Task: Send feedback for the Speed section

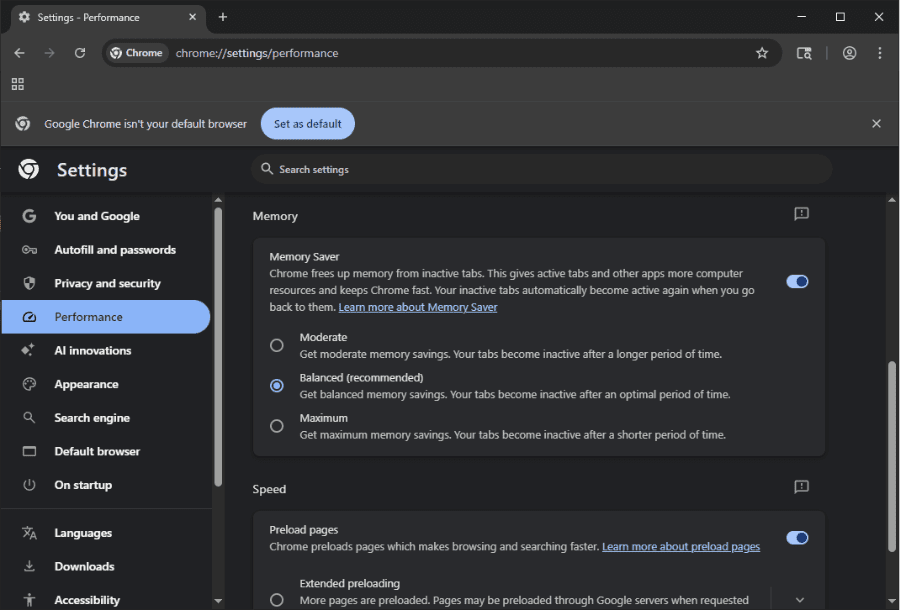Action: pos(801,487)
